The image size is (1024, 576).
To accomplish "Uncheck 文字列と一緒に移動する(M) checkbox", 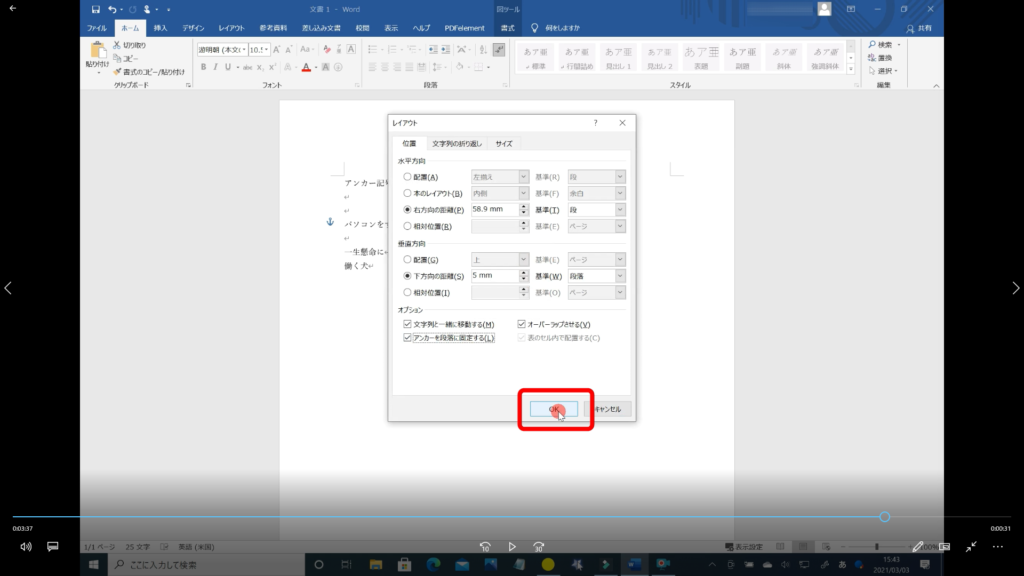I will (x=407, y=324).
